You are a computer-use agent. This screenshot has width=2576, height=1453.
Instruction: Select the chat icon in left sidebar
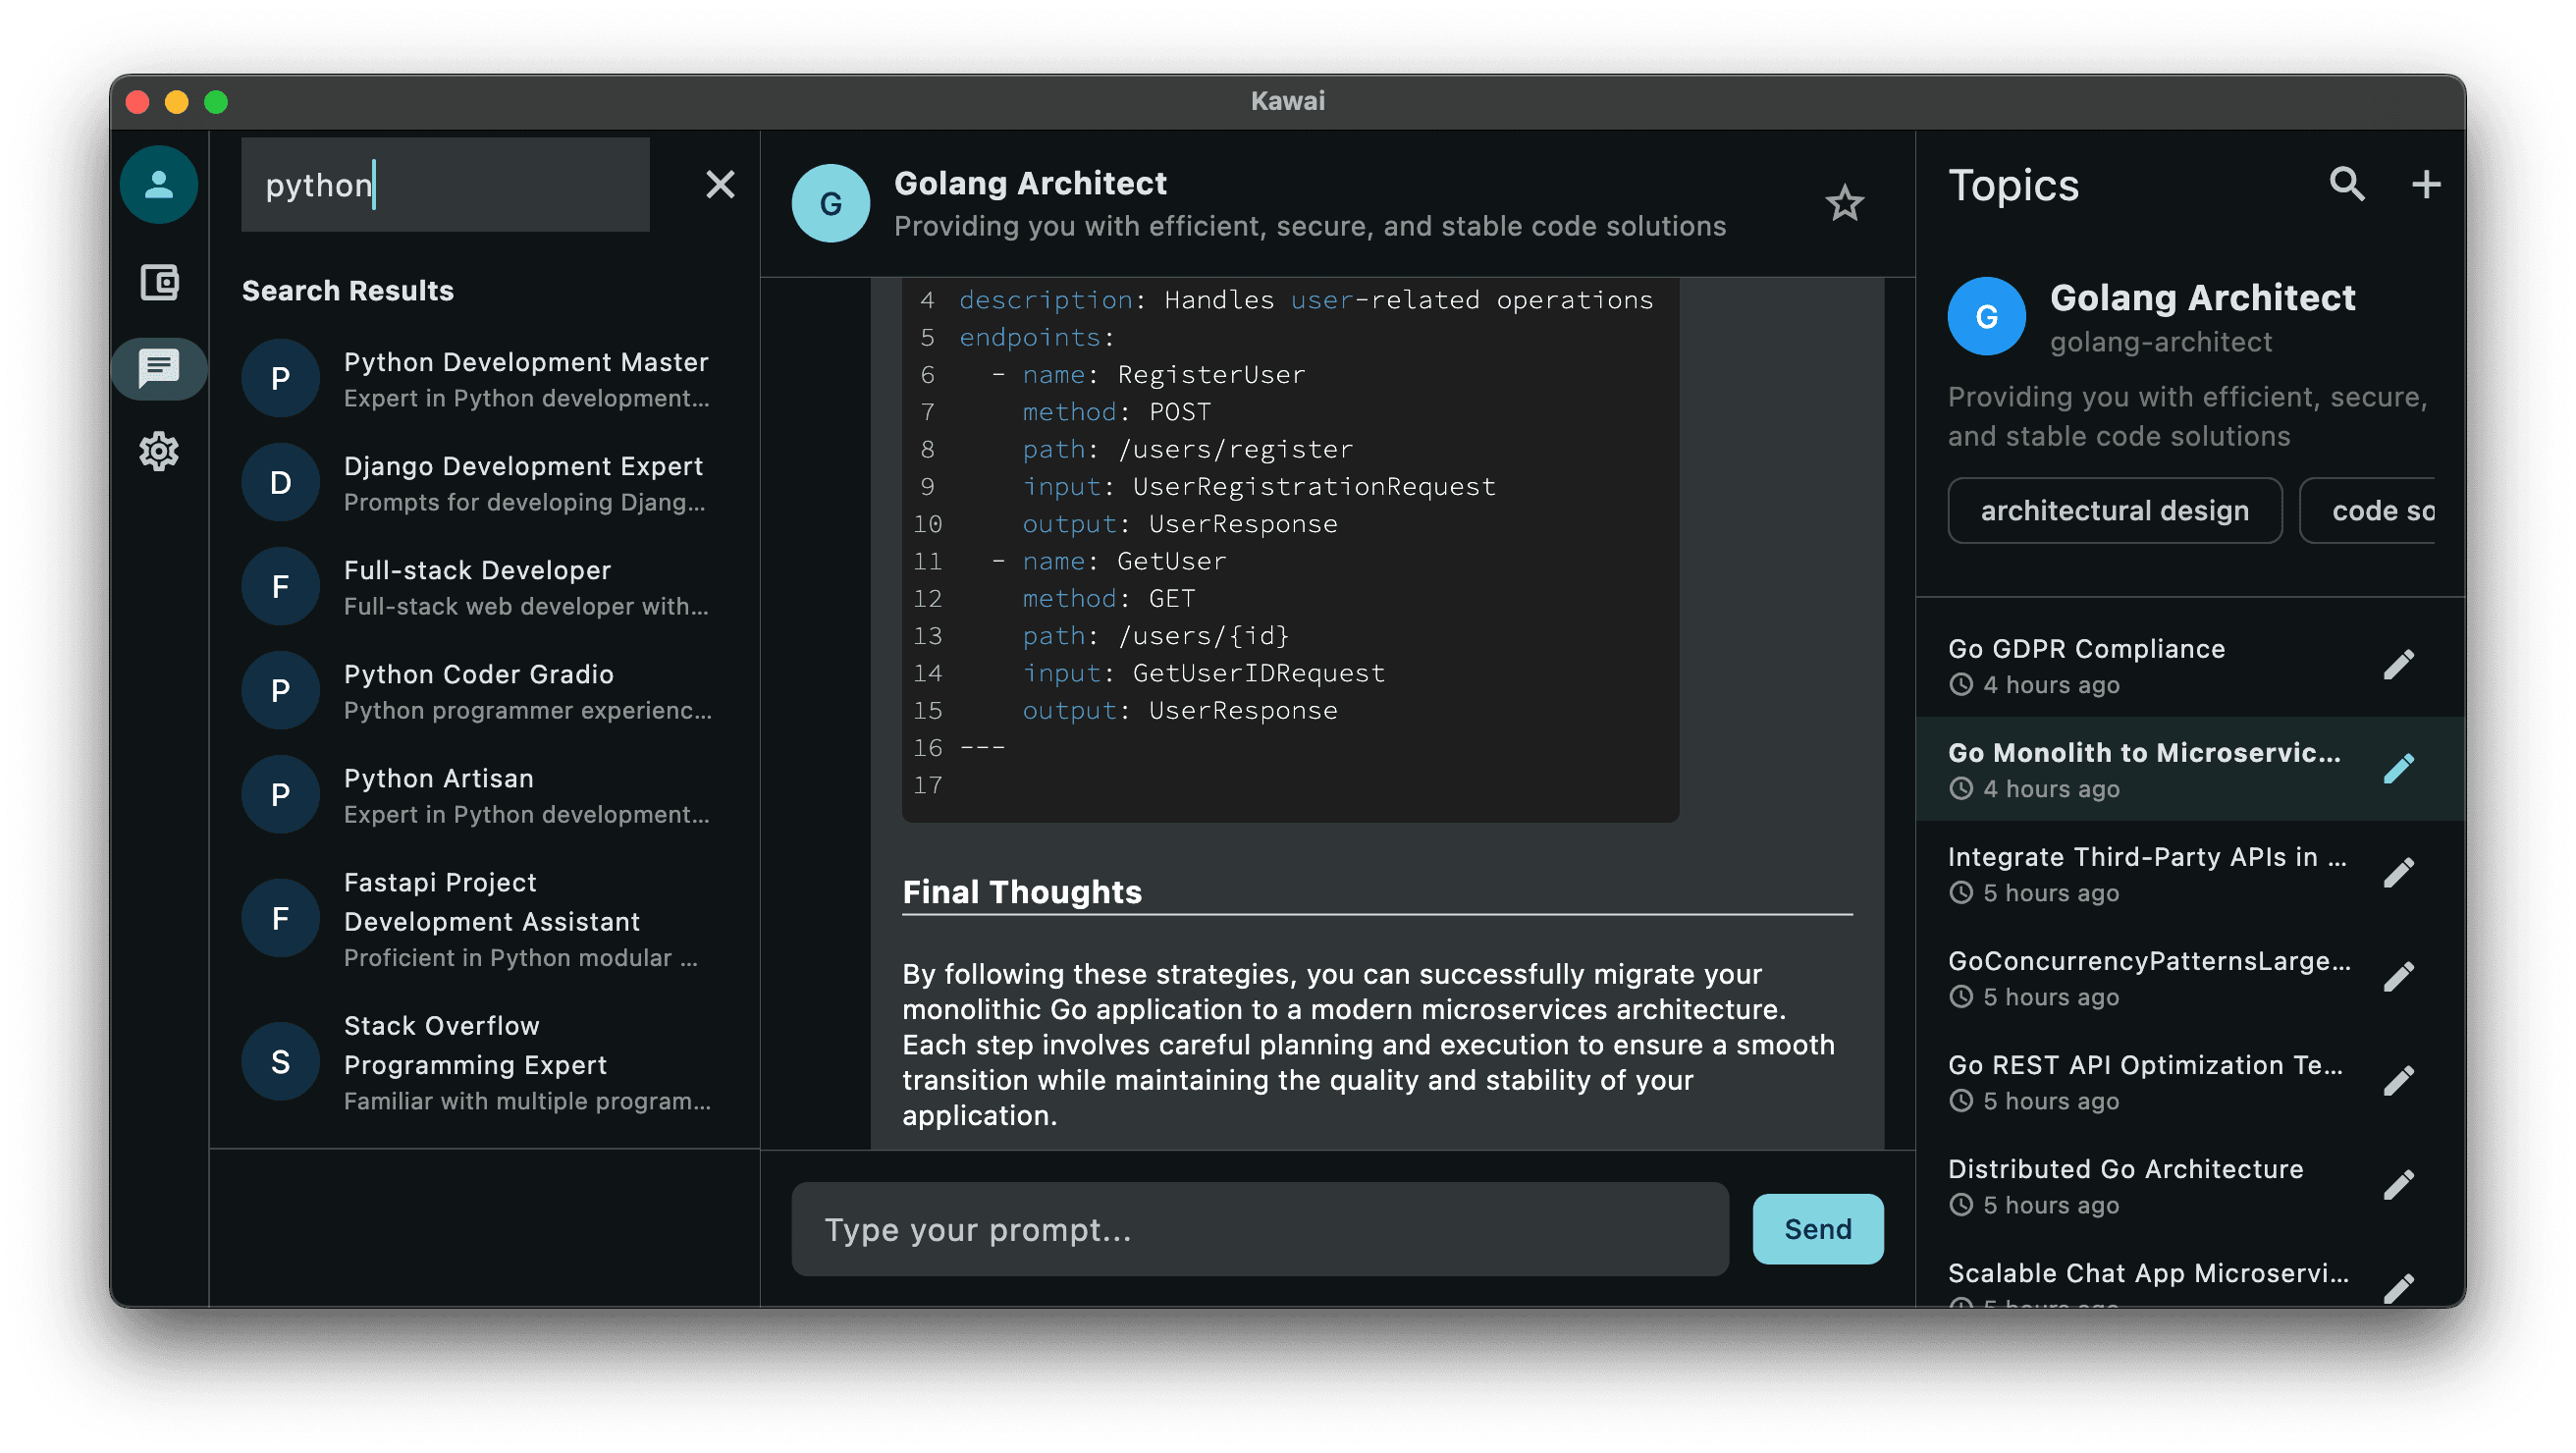(x=159, y=368)
